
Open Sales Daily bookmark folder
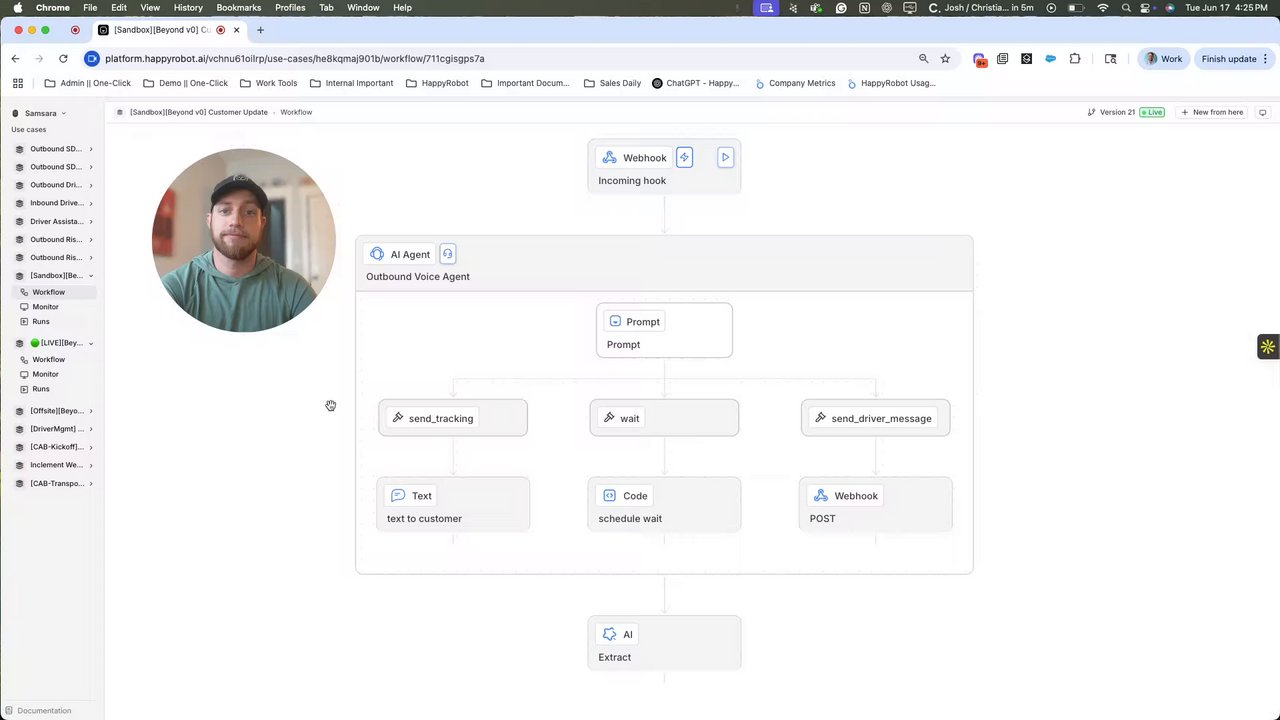point(612,83)
